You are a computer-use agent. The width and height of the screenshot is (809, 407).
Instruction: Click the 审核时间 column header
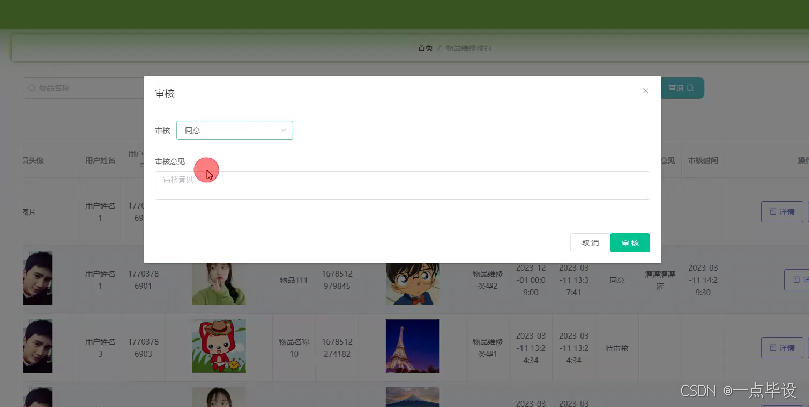[x=703, y=160]
